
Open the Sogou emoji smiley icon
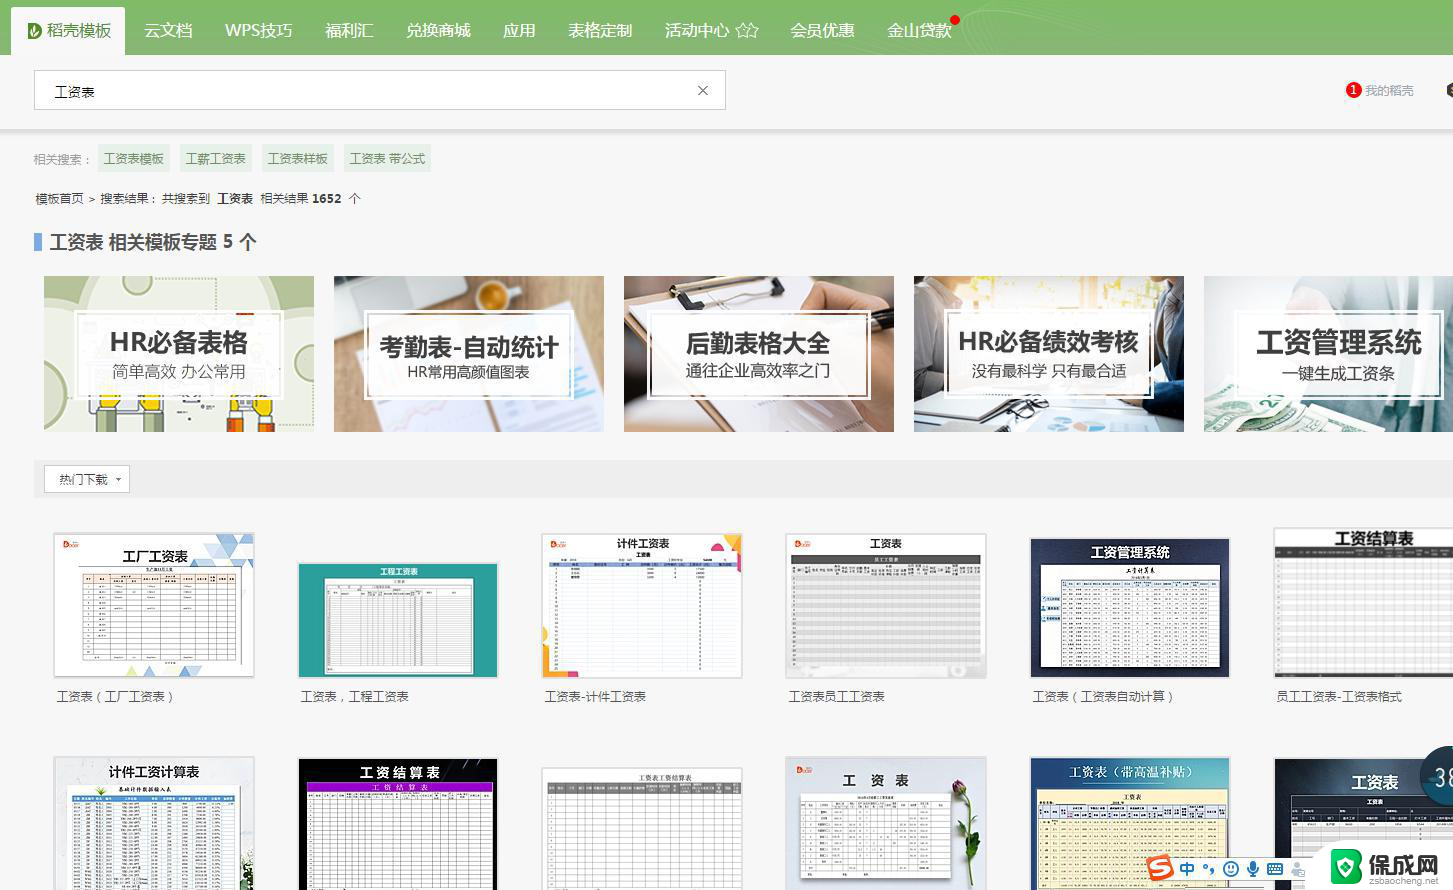(1231, 869)
